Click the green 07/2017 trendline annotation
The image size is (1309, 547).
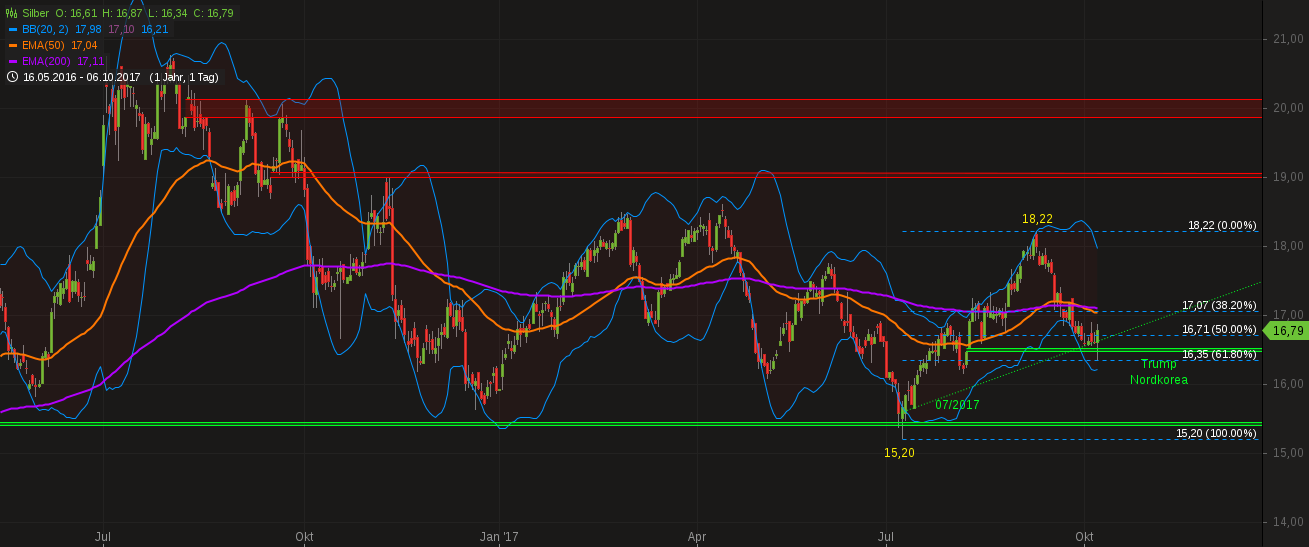pyautogui.click(x=957, y=405)
